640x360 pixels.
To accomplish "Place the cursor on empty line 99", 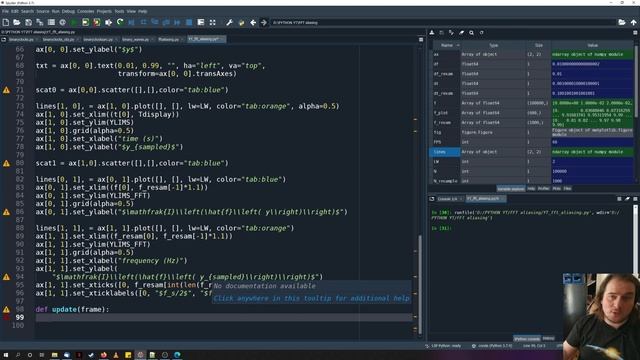I will point(224,317).
